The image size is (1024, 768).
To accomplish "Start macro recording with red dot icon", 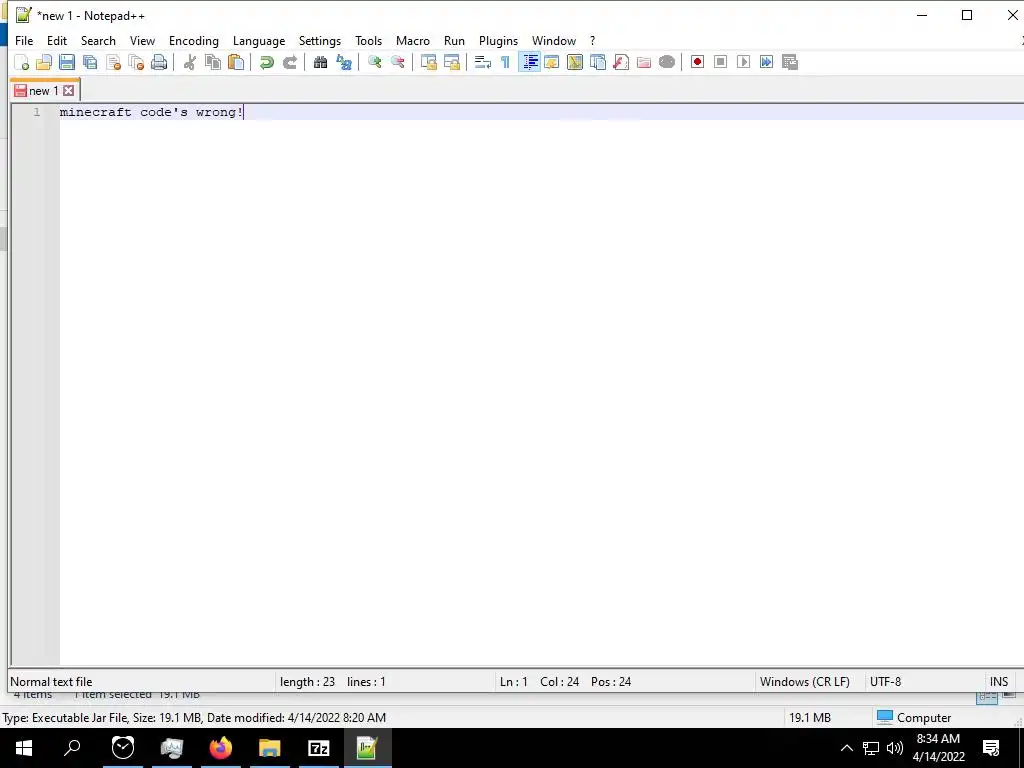I will pyautogui.click(x=697, y=62).
